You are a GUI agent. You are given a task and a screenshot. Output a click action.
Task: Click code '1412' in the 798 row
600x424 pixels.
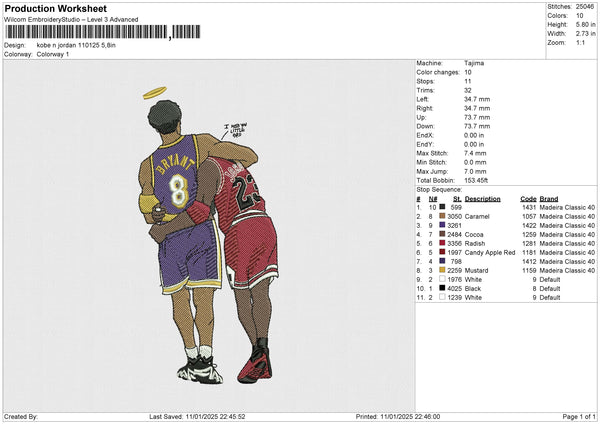[529, 261]
